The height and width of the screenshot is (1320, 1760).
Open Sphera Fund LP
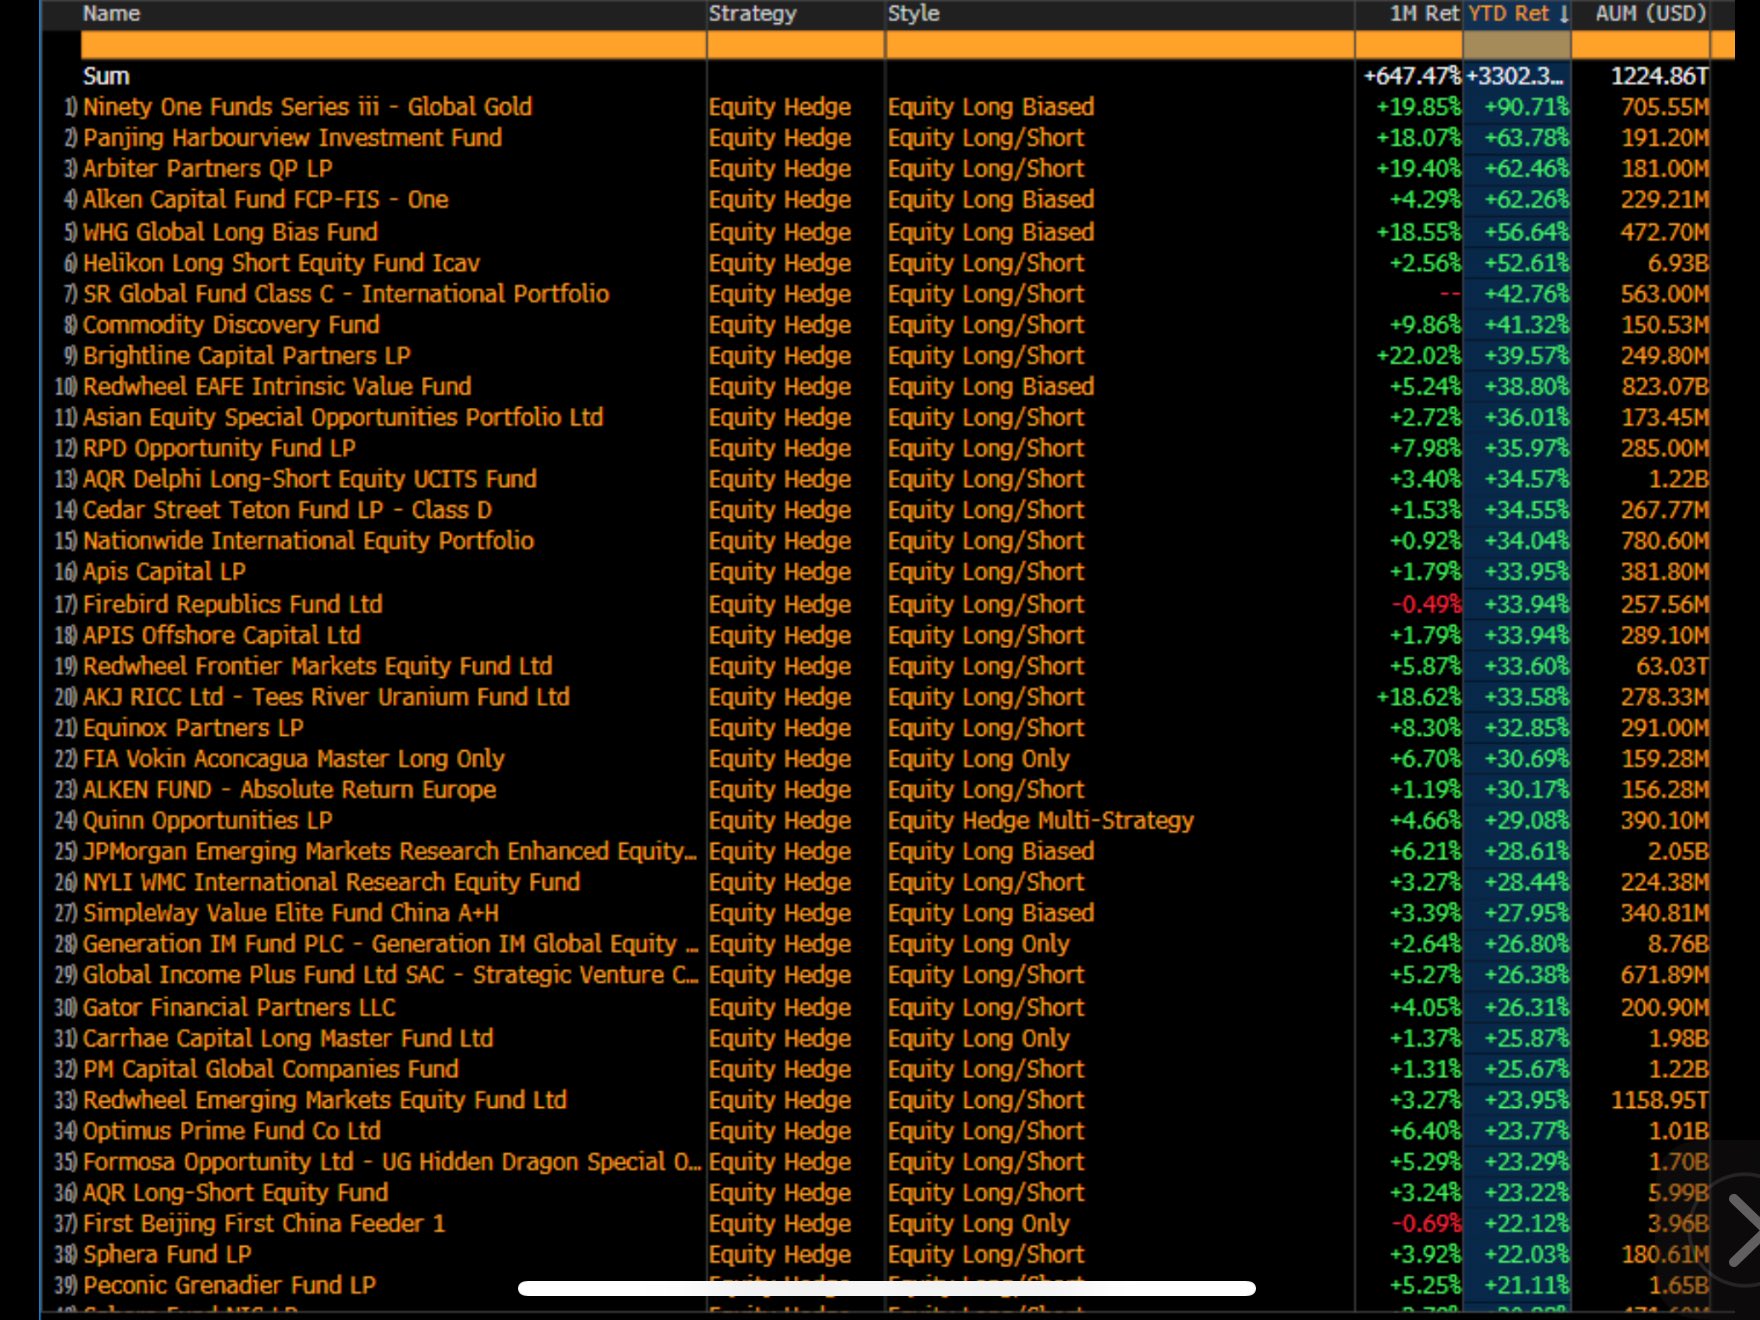[x=167, y=1257]
